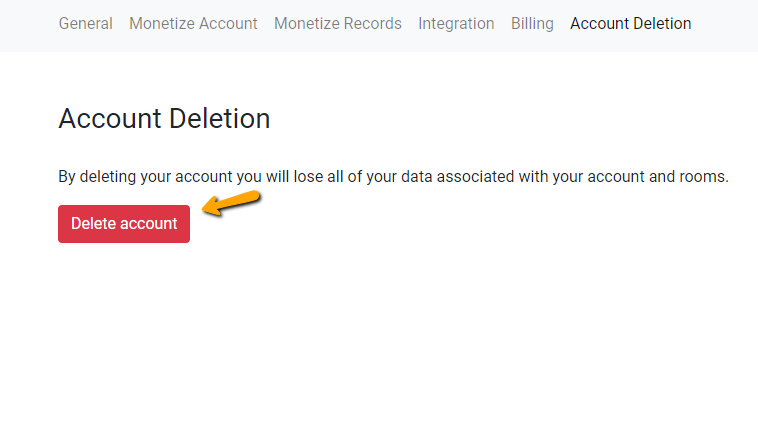Select the active Account Deletion tab
Viewport: 758px width, 437px height.
pyautogui.click(x=630, y=24)
